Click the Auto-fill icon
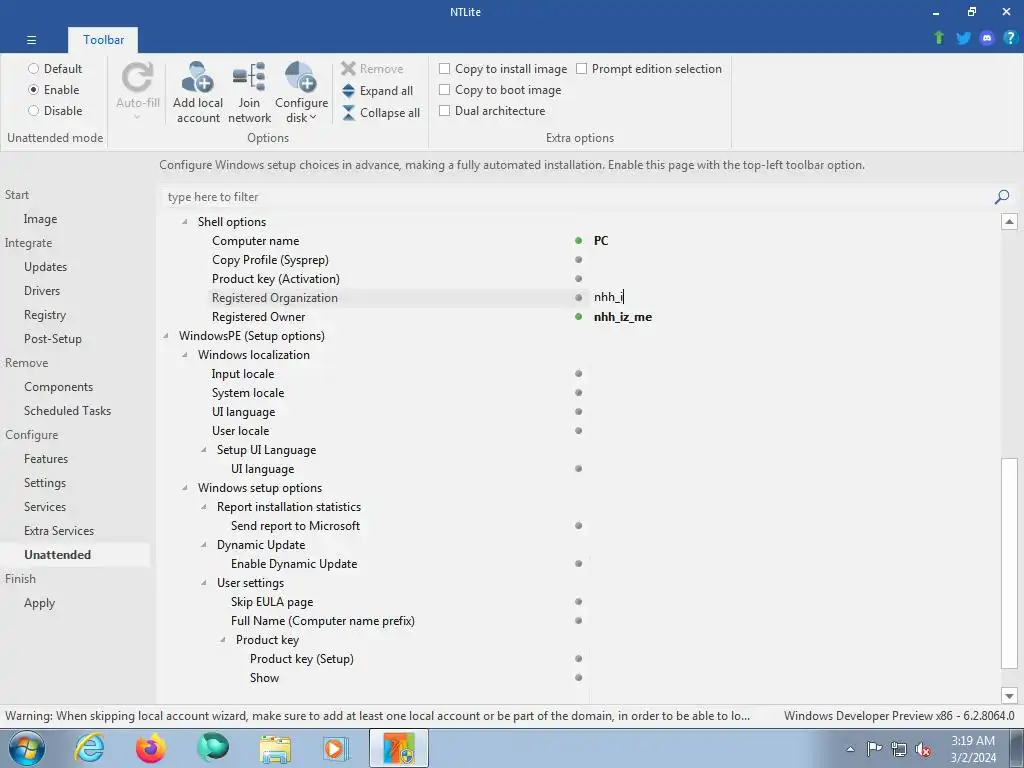1024x768 pixels. [138, 78]
